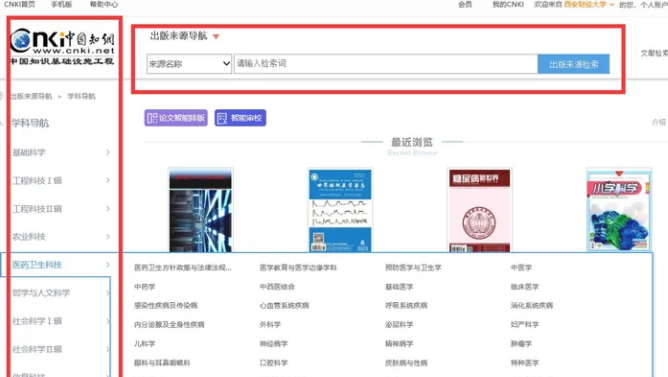Select 医学教育与医学边缘学科 subcategory
This screenshot has width=668, height=377.
click(298, 268)
